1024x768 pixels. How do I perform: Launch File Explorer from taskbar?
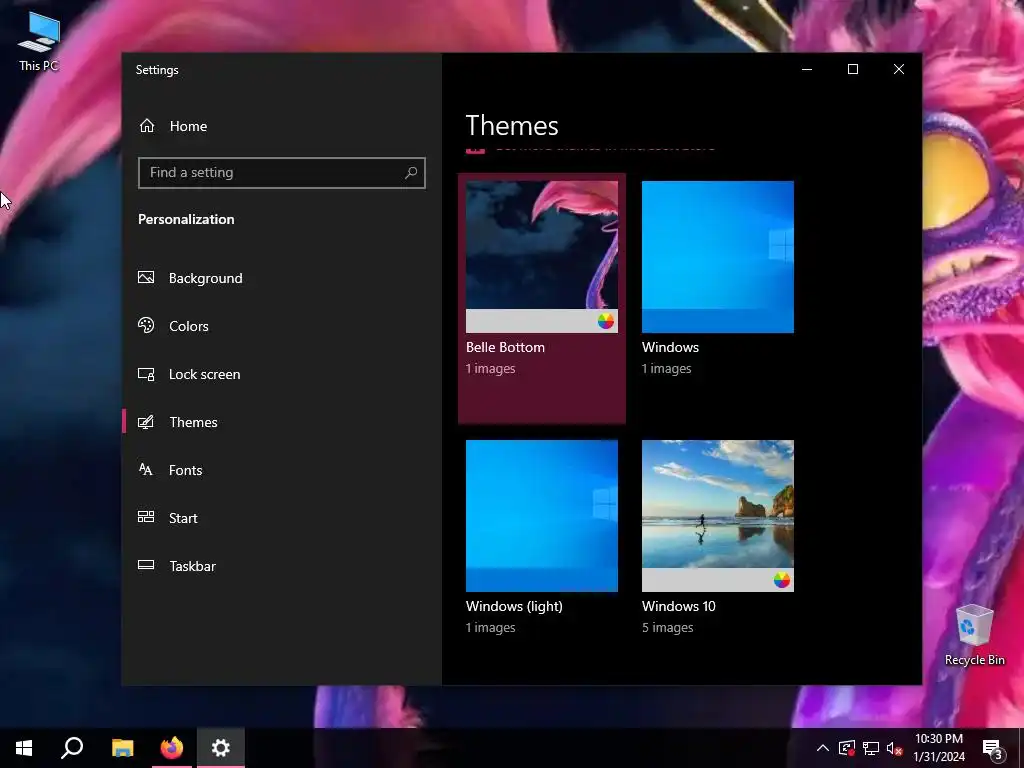tap(122, 748)
